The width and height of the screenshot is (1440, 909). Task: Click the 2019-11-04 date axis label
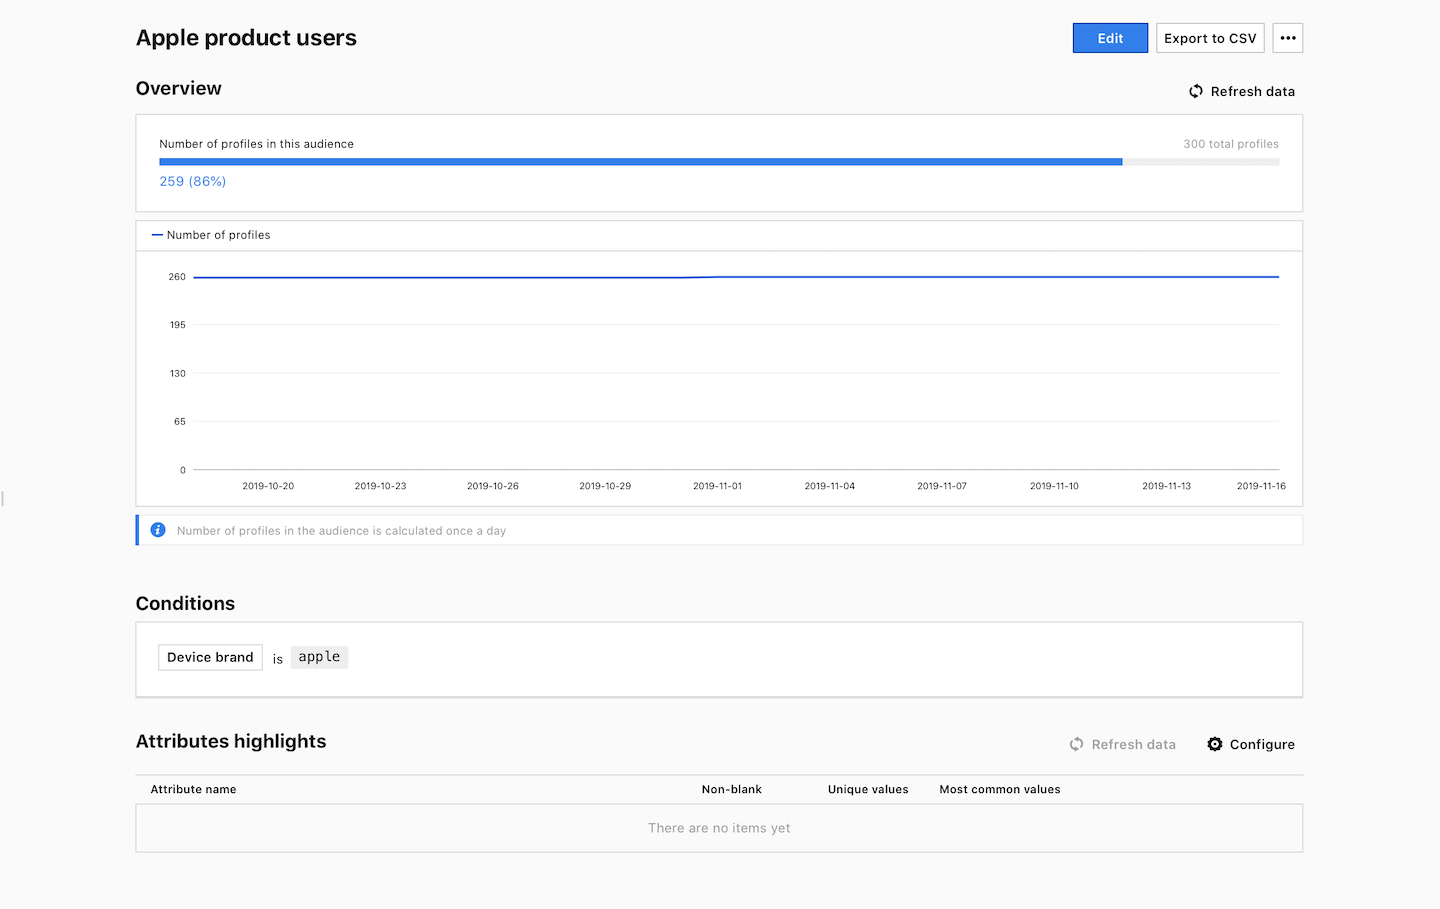(830, 486)
